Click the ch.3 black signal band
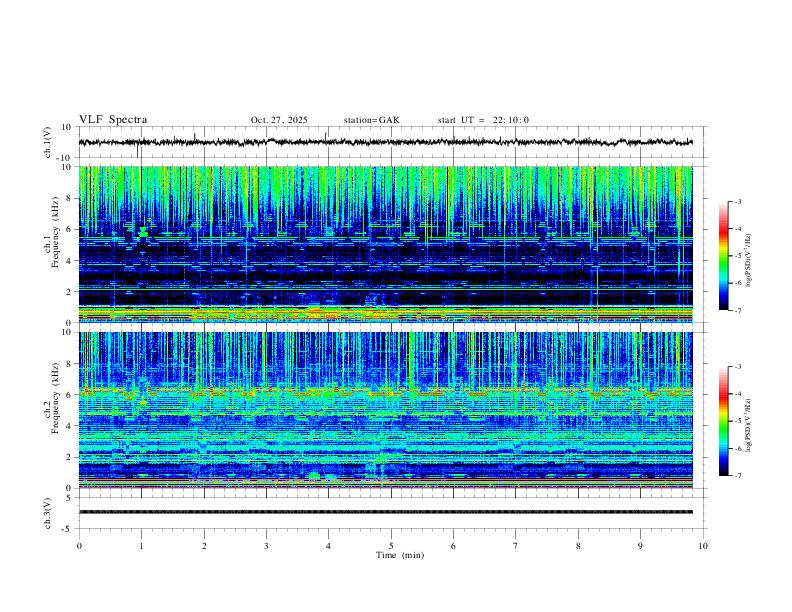Screen dimensions: 792x612 pyautogui.click(x=385, y=512)
